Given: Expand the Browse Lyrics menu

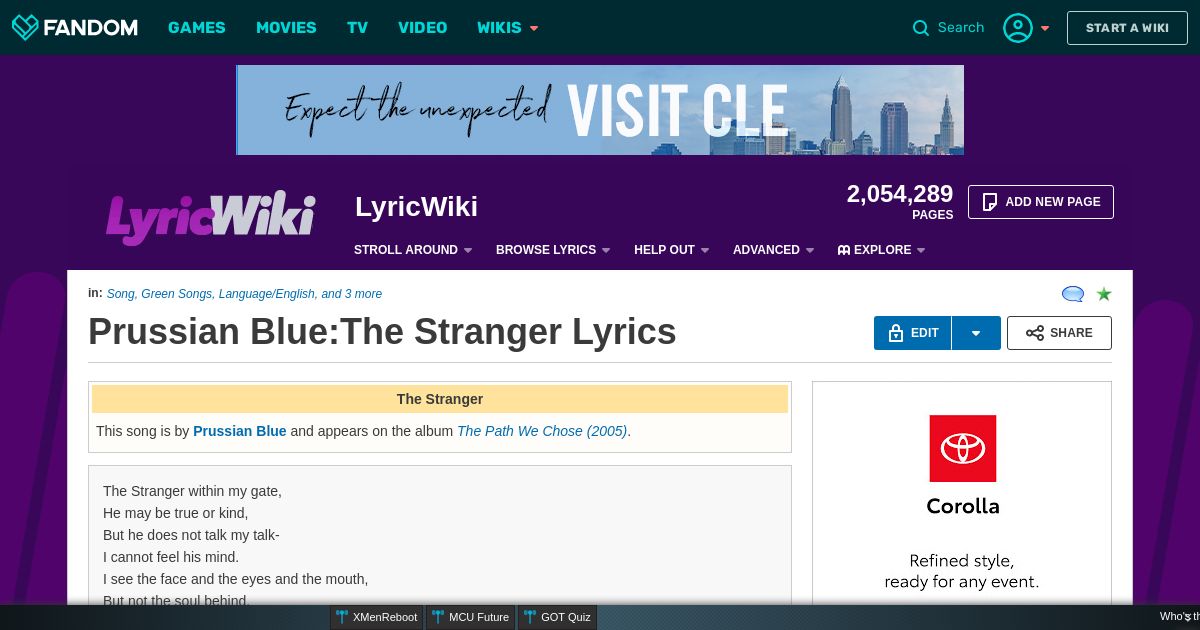Looking at the screenshot, I should pos(553,250).
